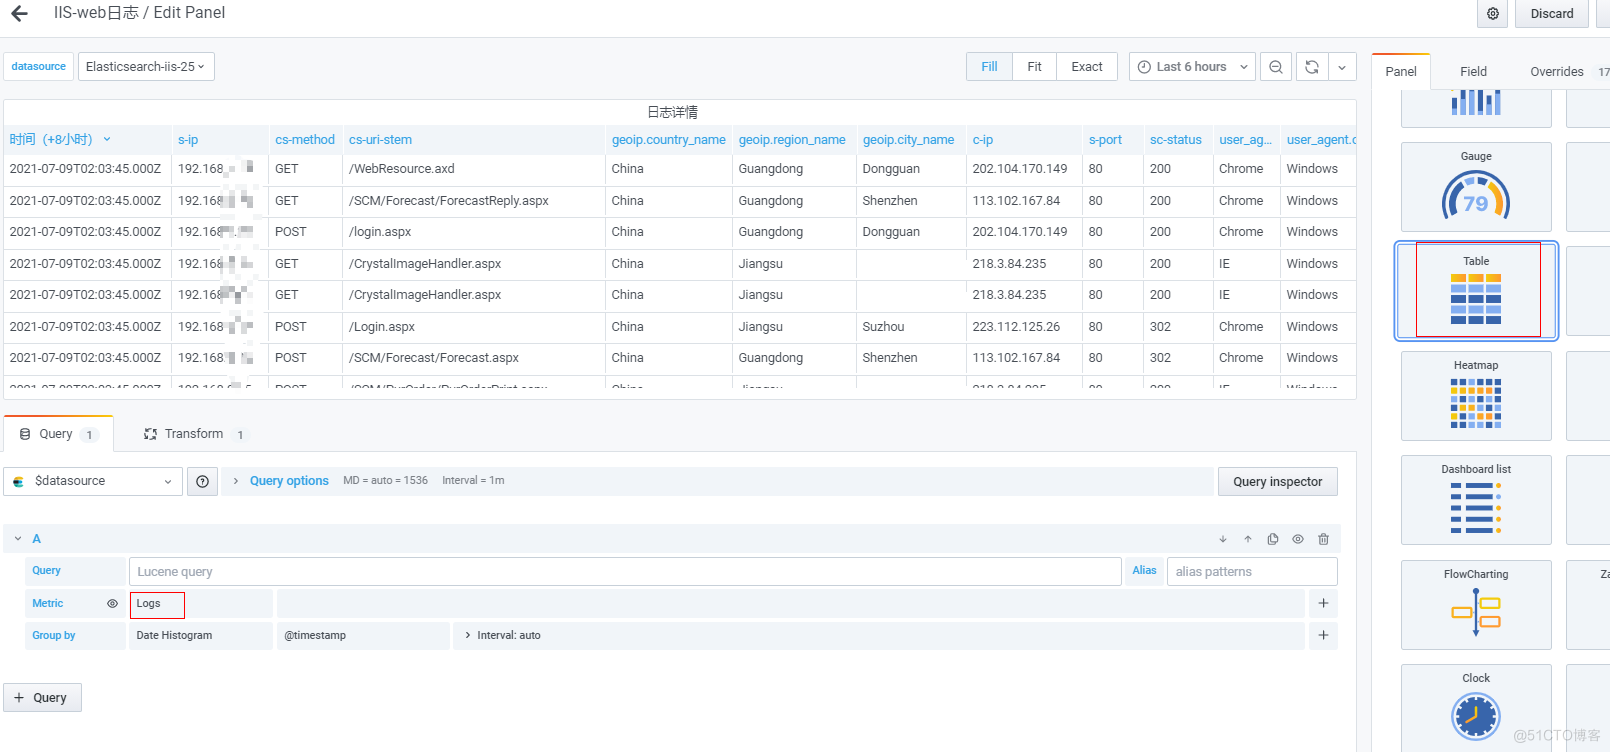This screenshot has width=1610, height=752.
Task: Click the datasource variable label
Action: tap(39, 67)
